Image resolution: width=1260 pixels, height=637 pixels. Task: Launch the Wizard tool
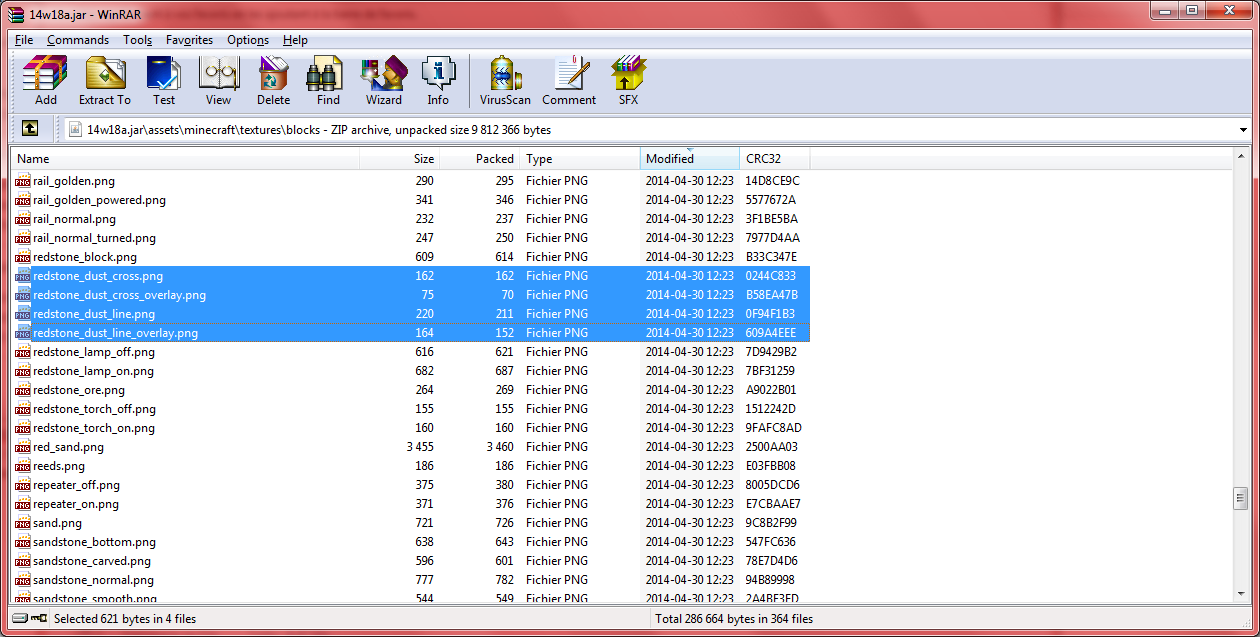point(383,81)
